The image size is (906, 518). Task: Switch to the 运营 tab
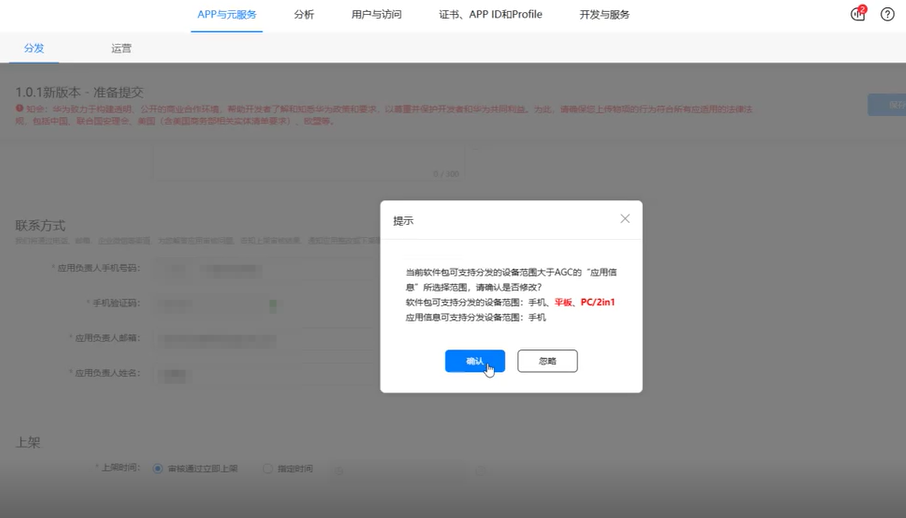121,48
